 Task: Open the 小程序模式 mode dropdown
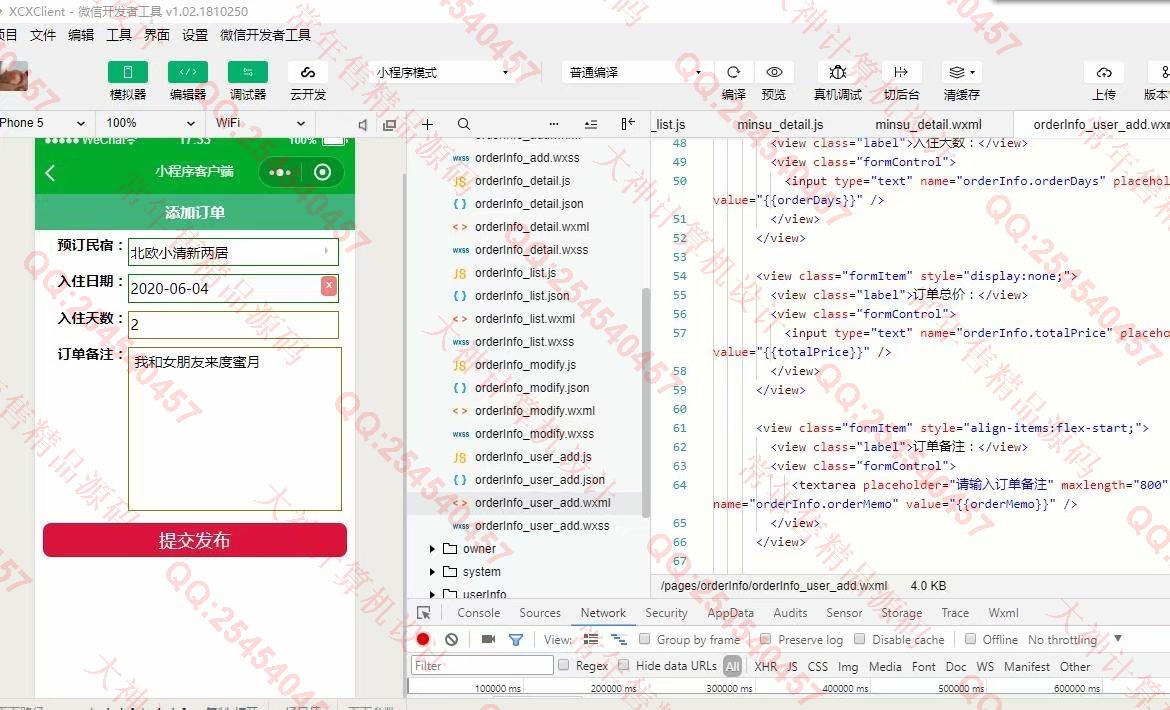pyautogui.click(x=441, y=73)
